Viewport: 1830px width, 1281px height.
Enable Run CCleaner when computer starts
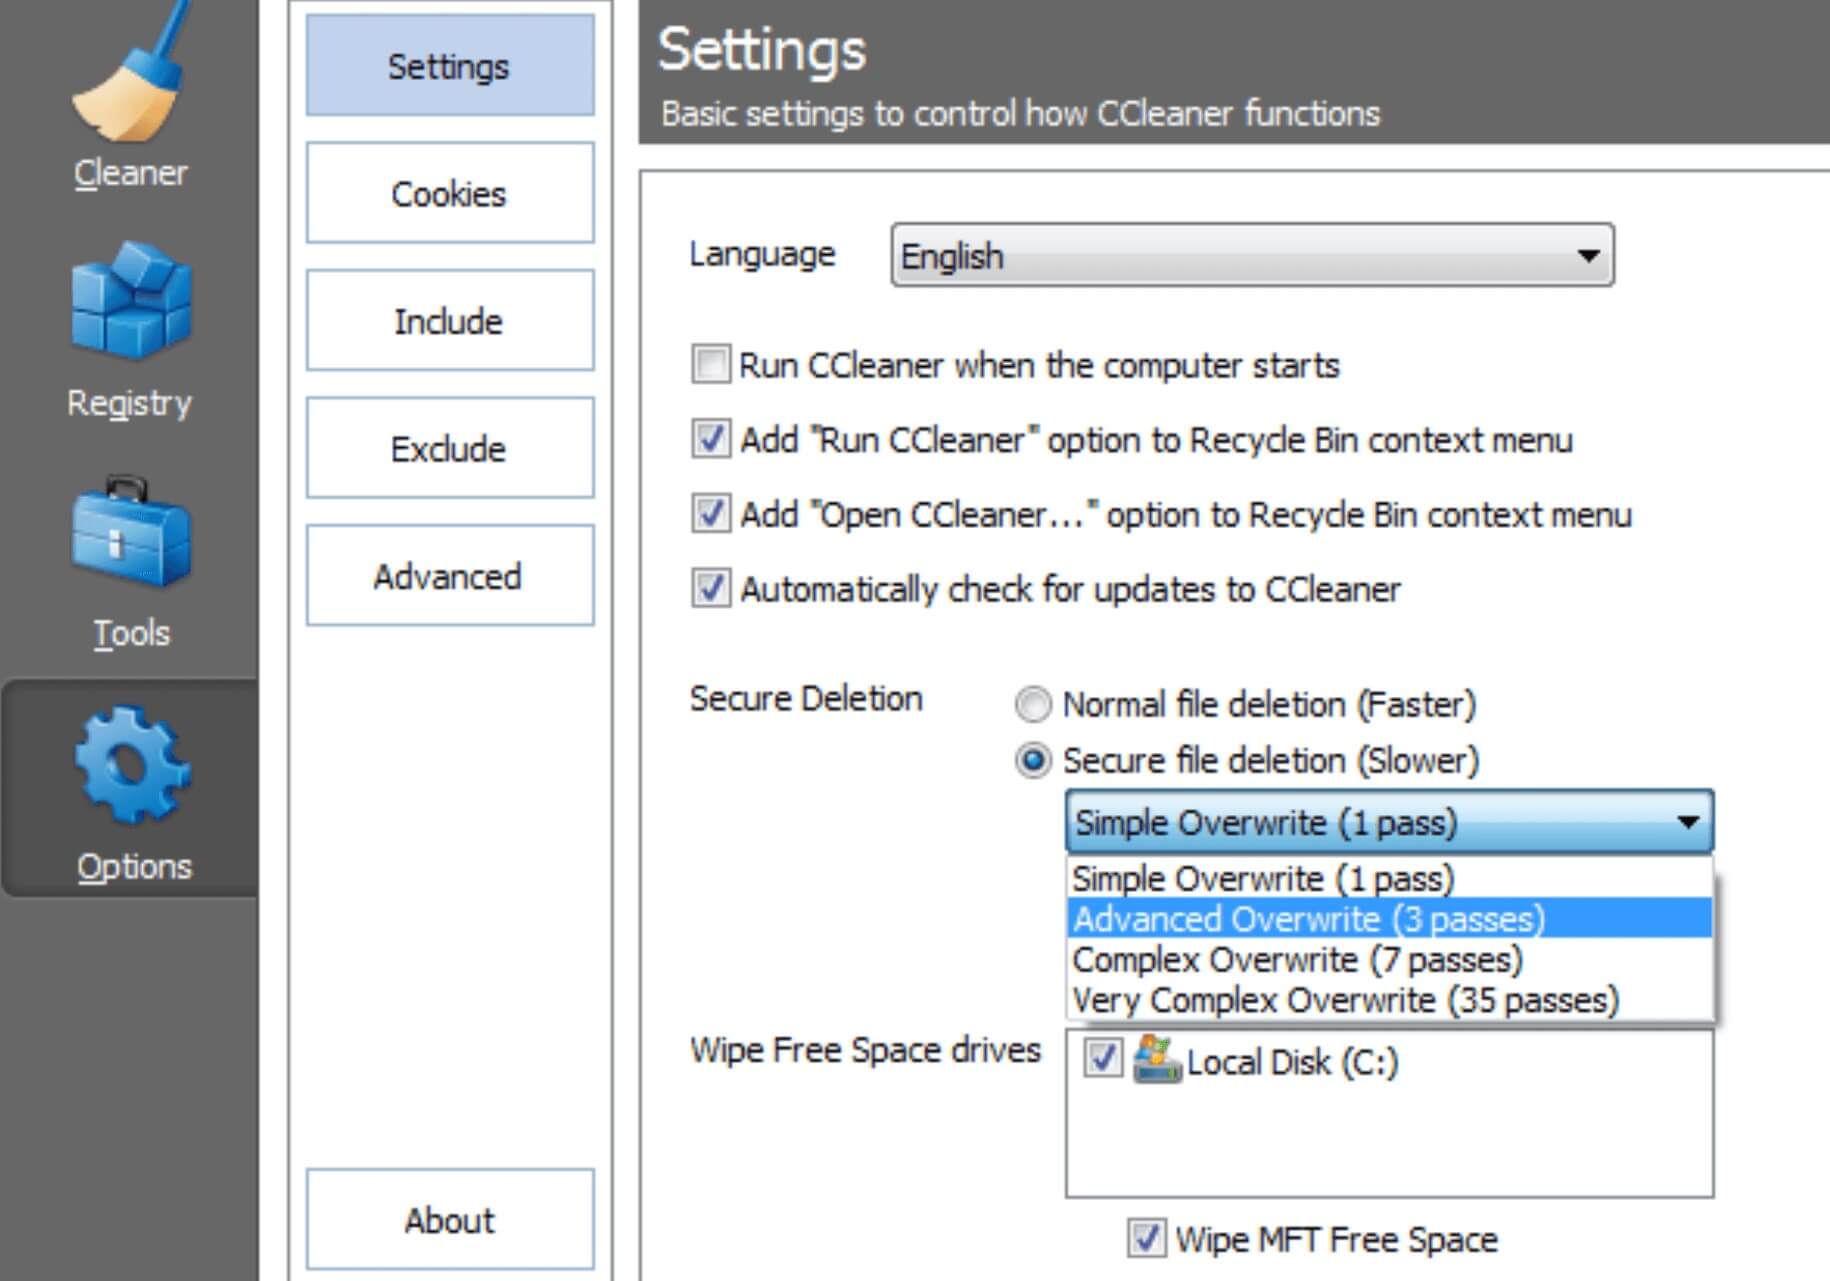(x=711, y=365)
